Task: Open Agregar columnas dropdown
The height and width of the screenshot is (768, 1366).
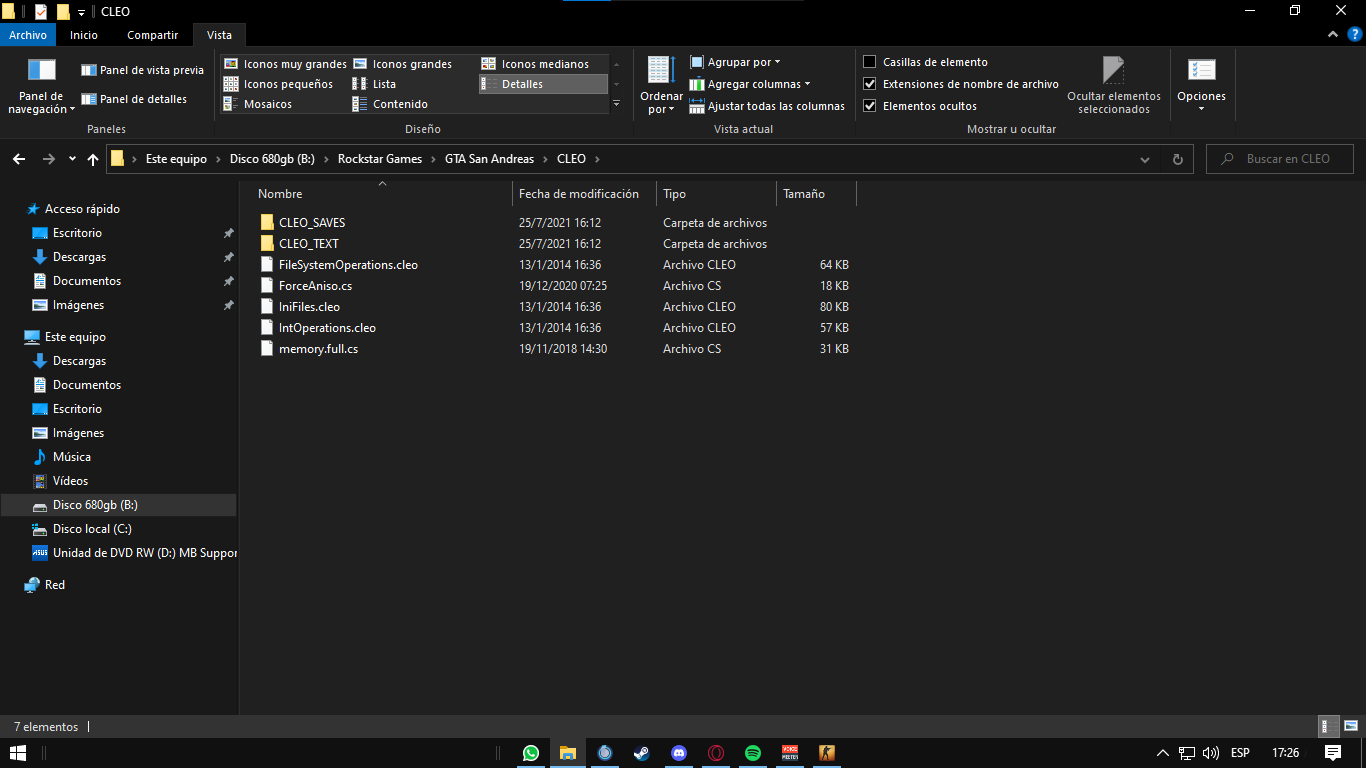Action: [x=750, y=84]
